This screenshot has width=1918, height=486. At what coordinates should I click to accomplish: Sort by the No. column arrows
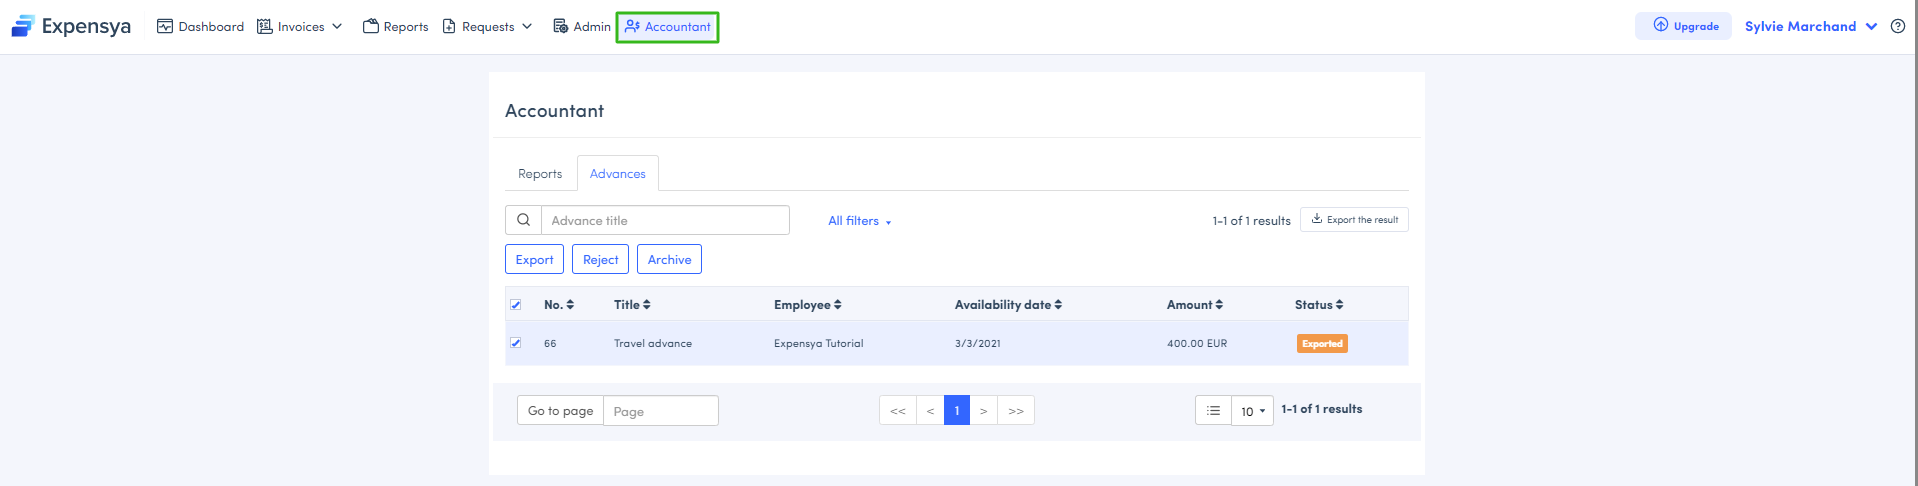click(570, 305)
